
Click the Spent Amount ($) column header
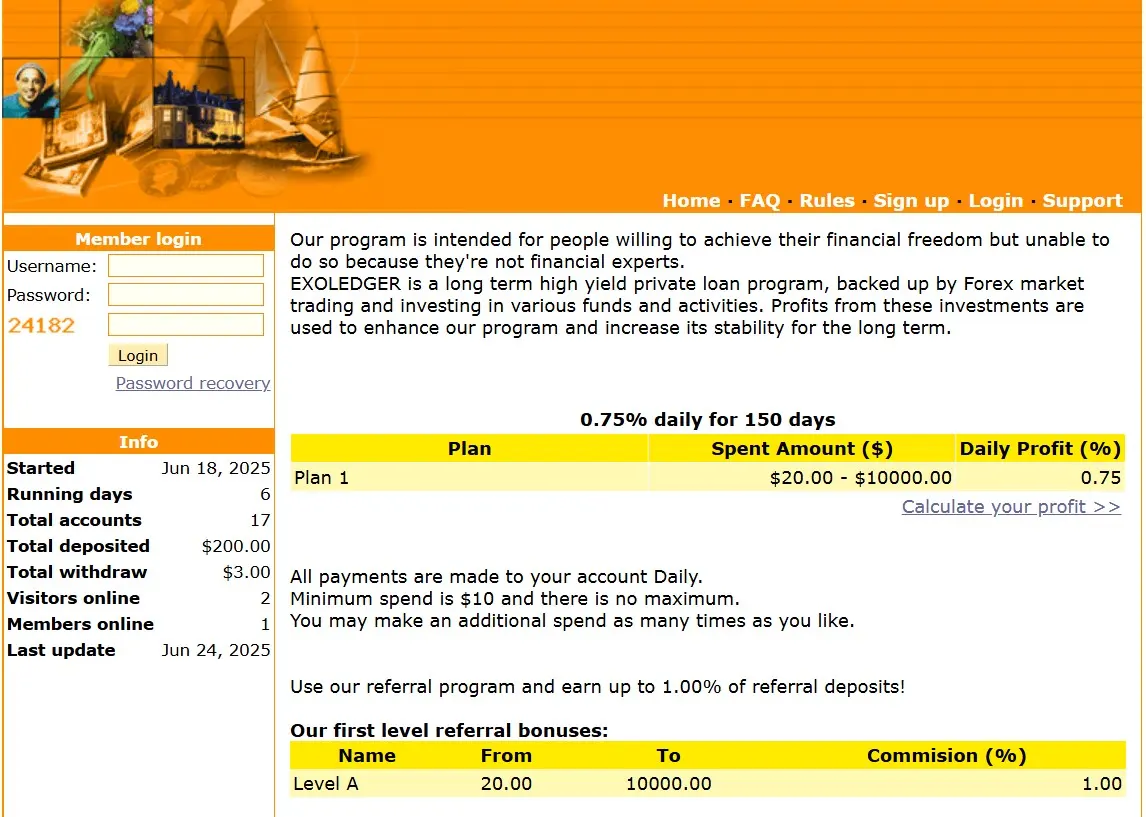click(802, 449)
